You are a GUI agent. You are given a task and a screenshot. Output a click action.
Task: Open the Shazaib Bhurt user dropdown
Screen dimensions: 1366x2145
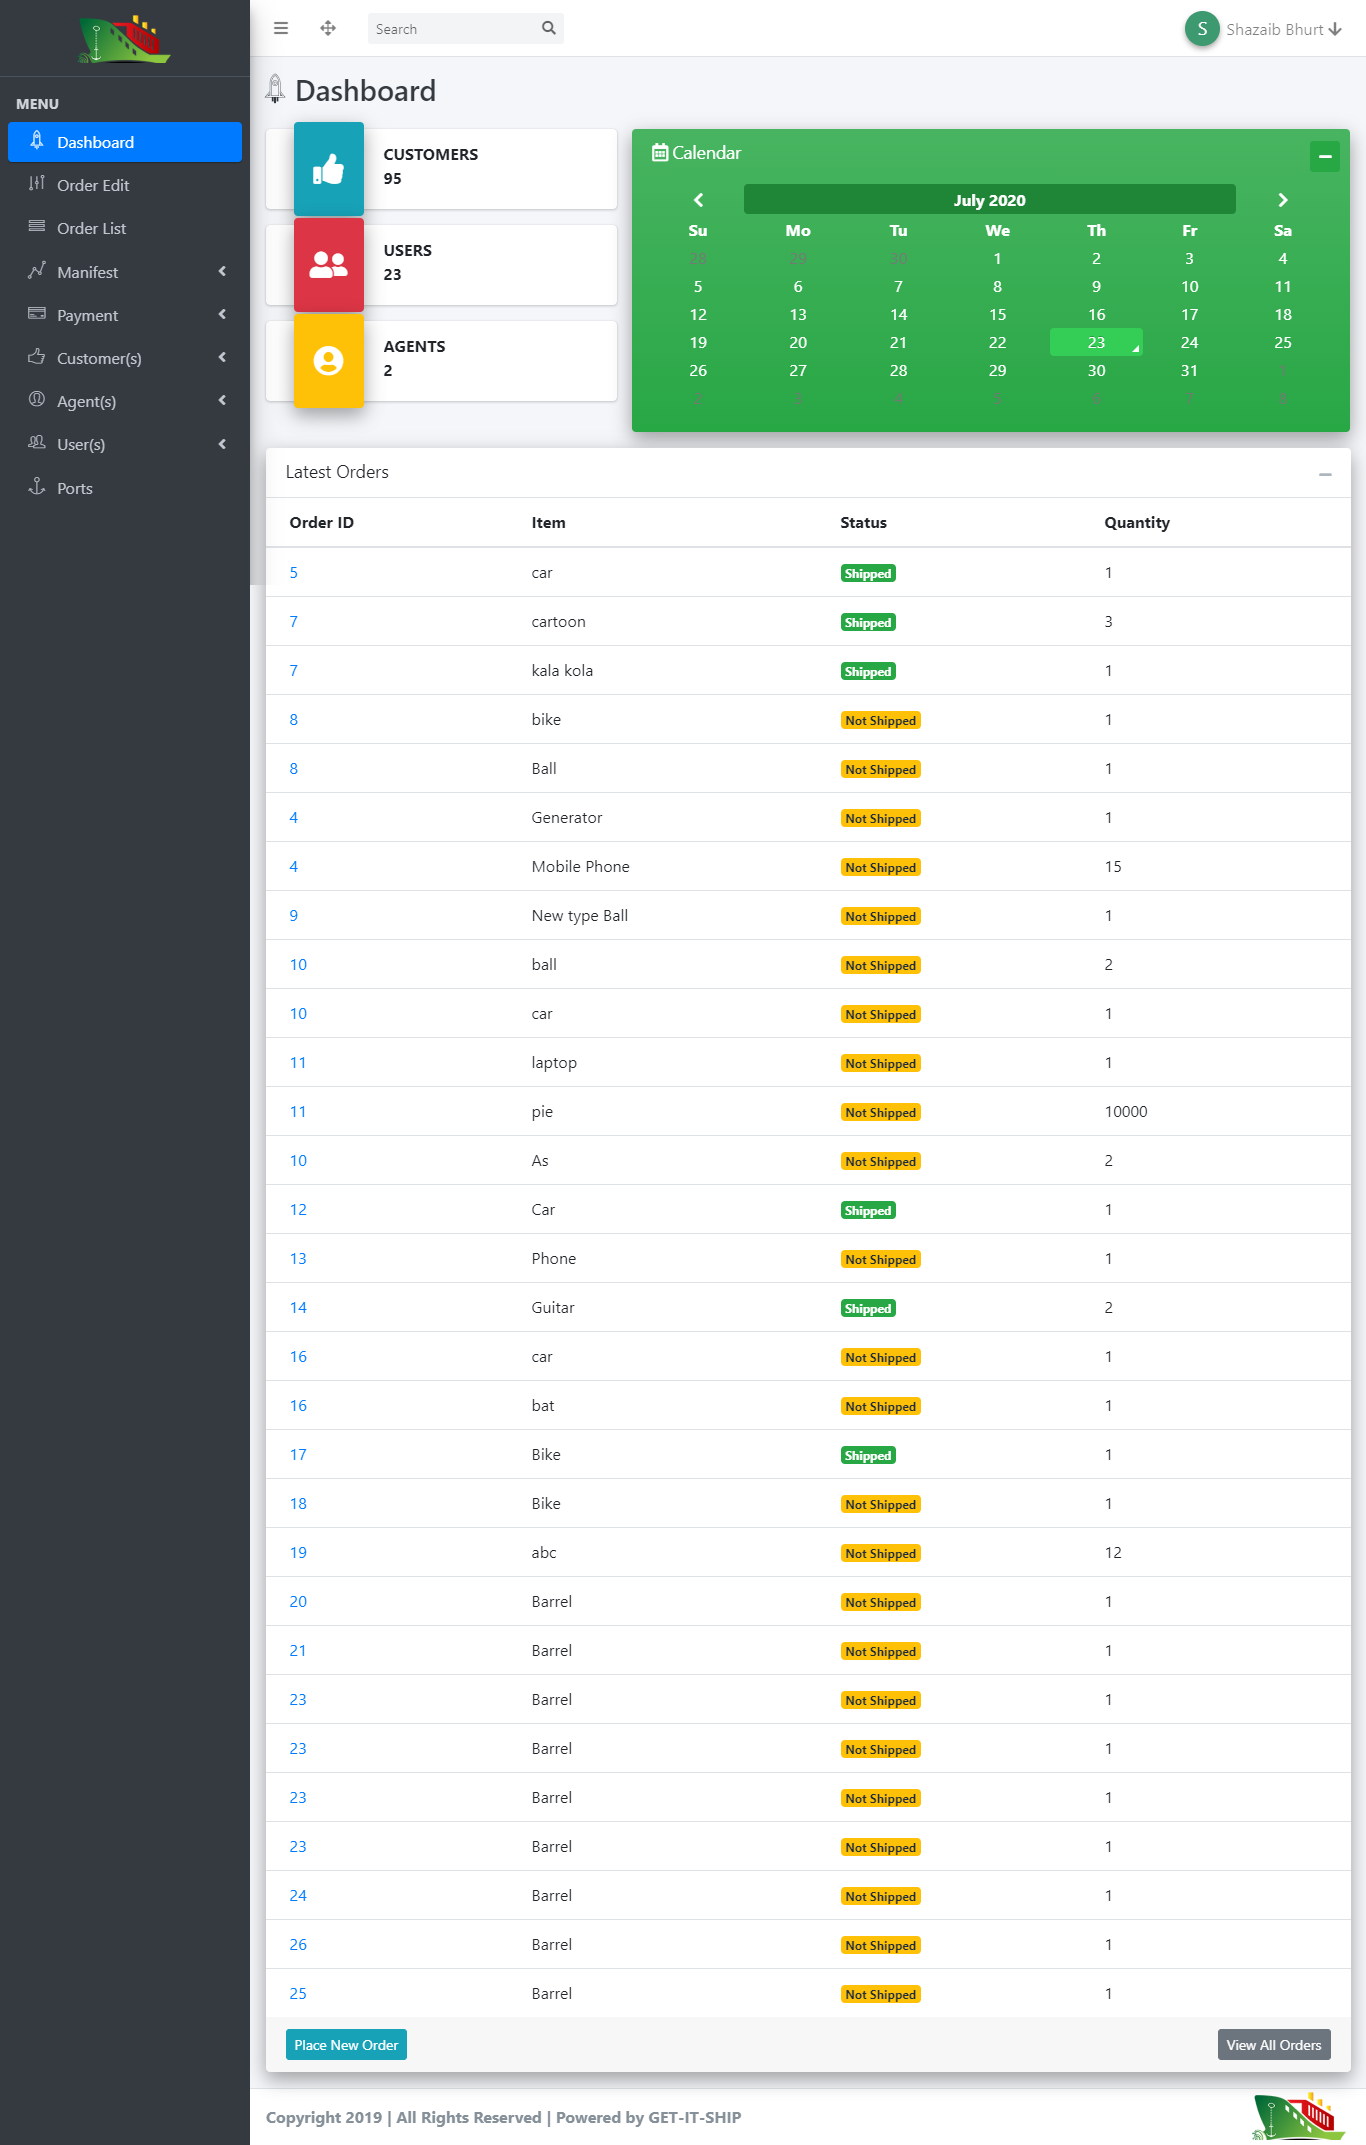tap(1284, 29)
